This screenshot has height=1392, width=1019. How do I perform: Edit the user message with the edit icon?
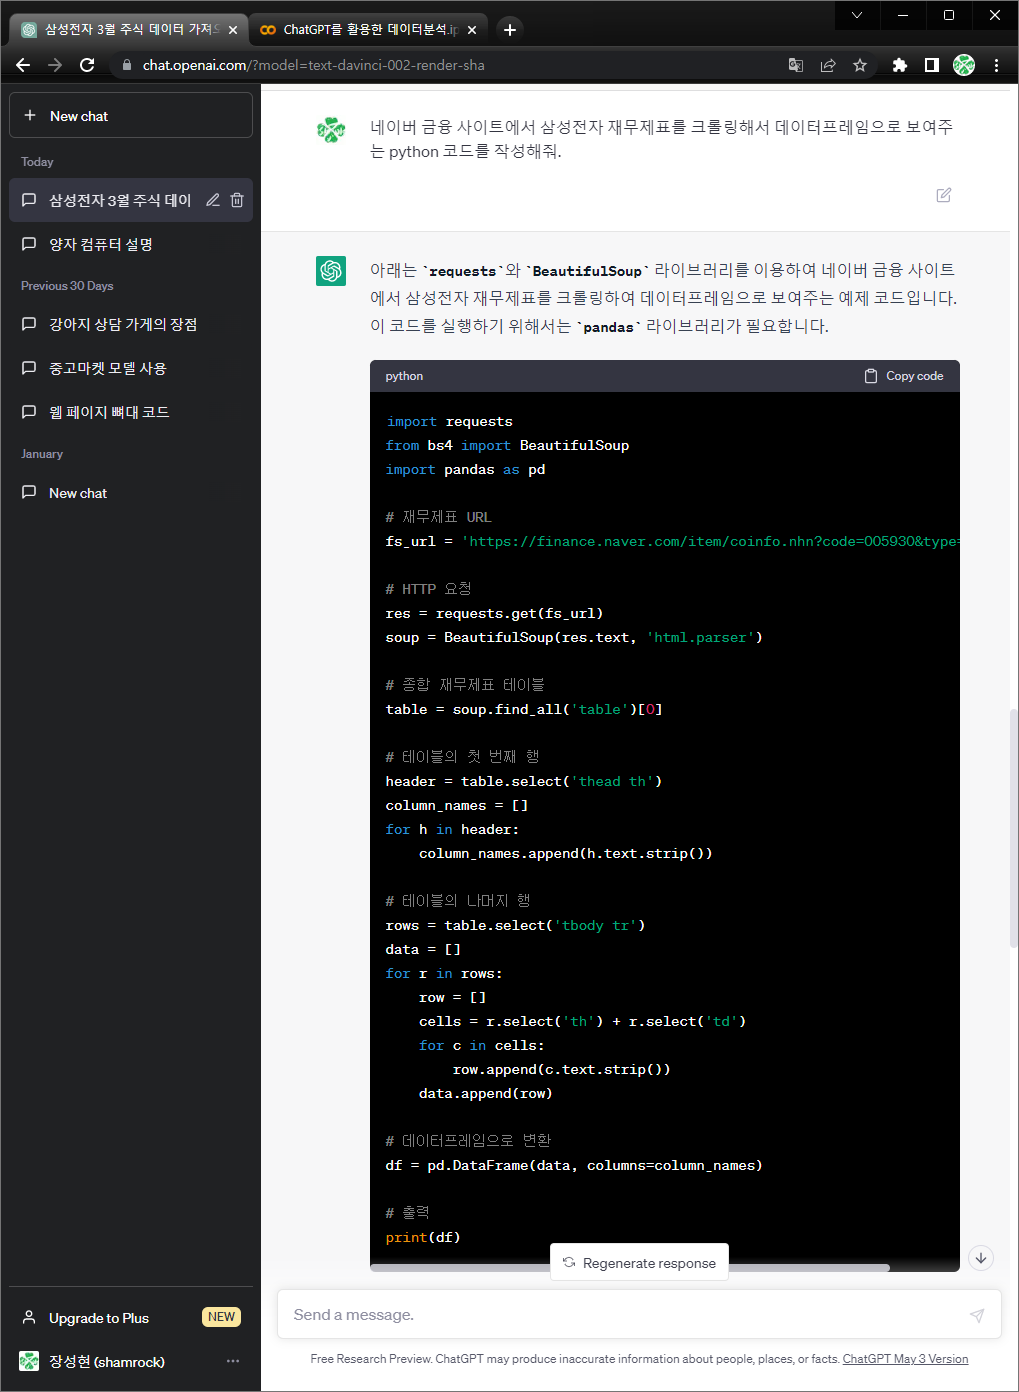(x=944, y=195)
